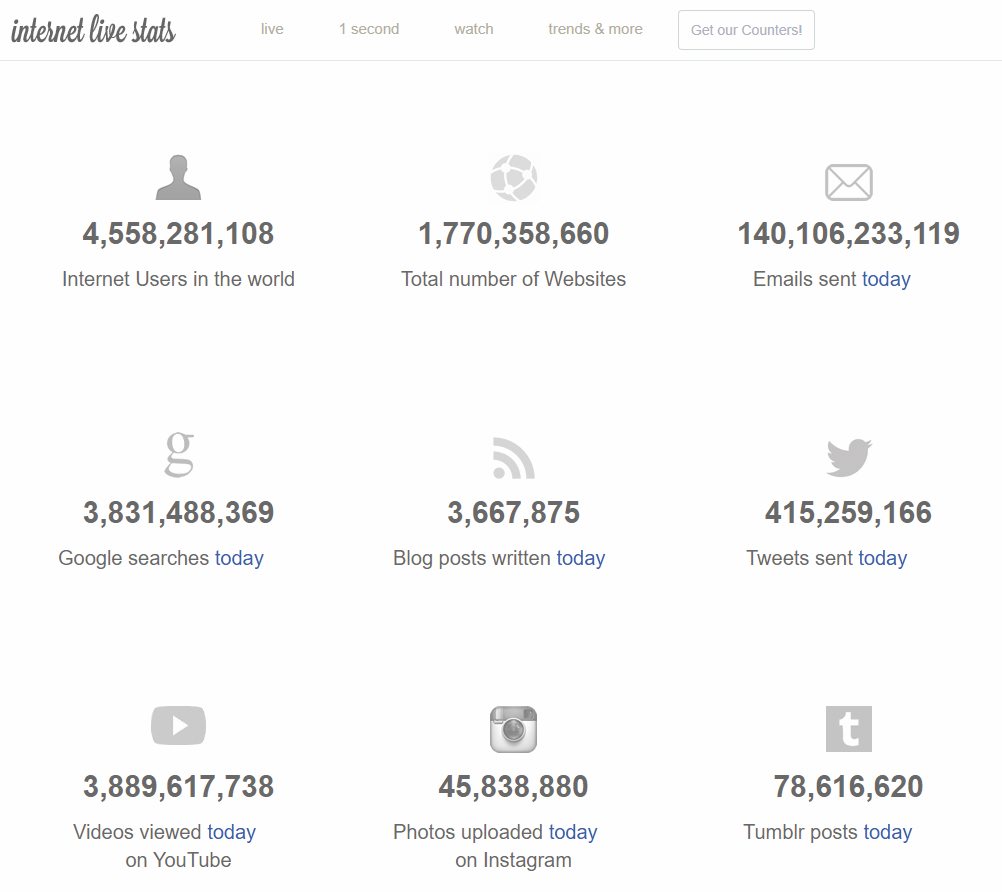Click the Tumblr t icon

pos(849,729)
